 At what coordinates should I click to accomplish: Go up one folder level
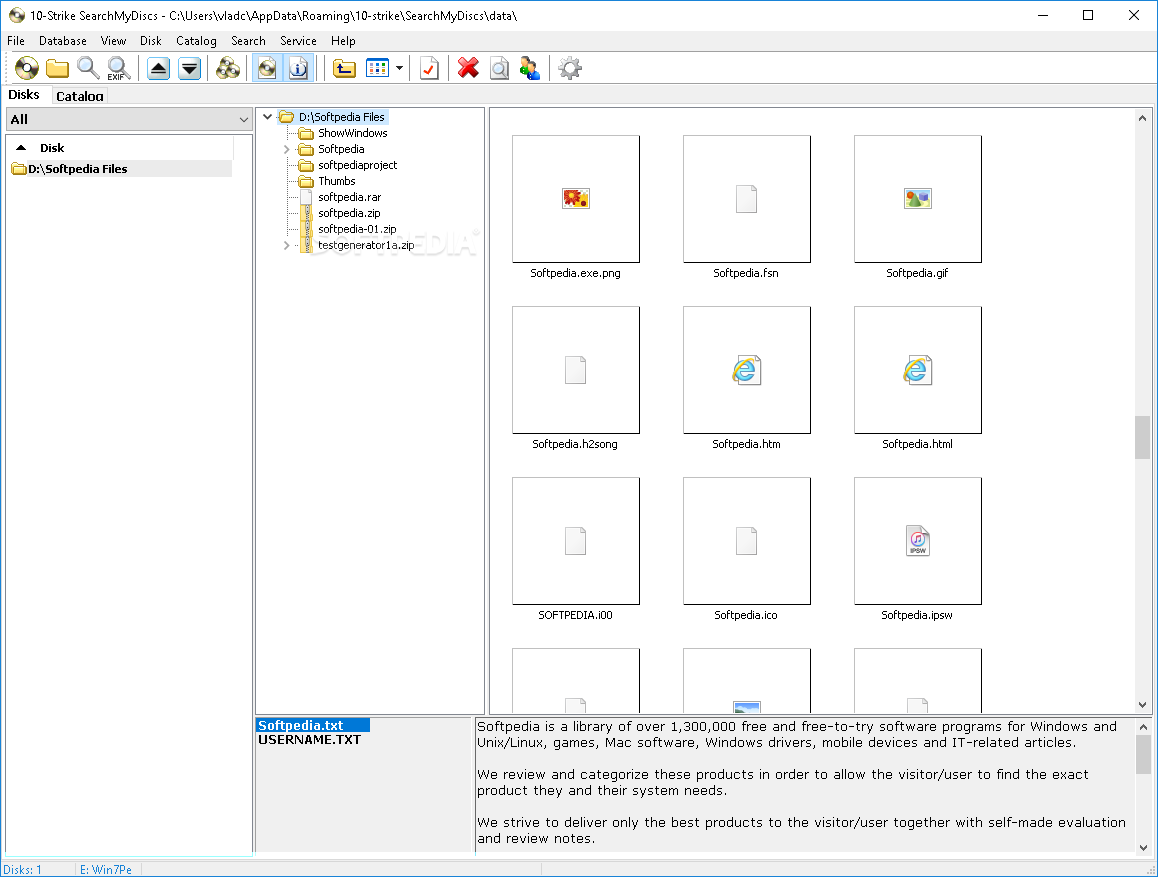(344, 69)
